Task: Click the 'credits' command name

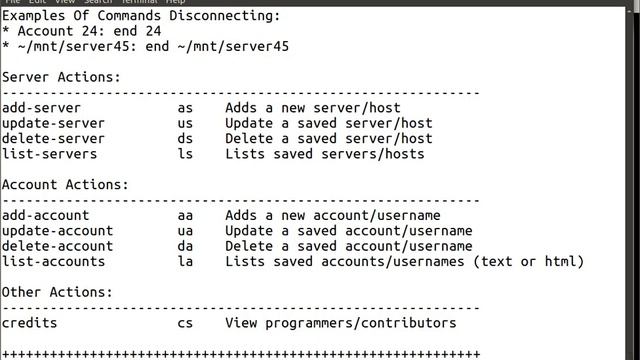Action: 29,323
